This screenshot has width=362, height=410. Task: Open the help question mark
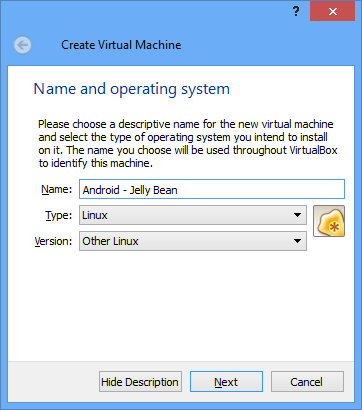click(296, 12)
